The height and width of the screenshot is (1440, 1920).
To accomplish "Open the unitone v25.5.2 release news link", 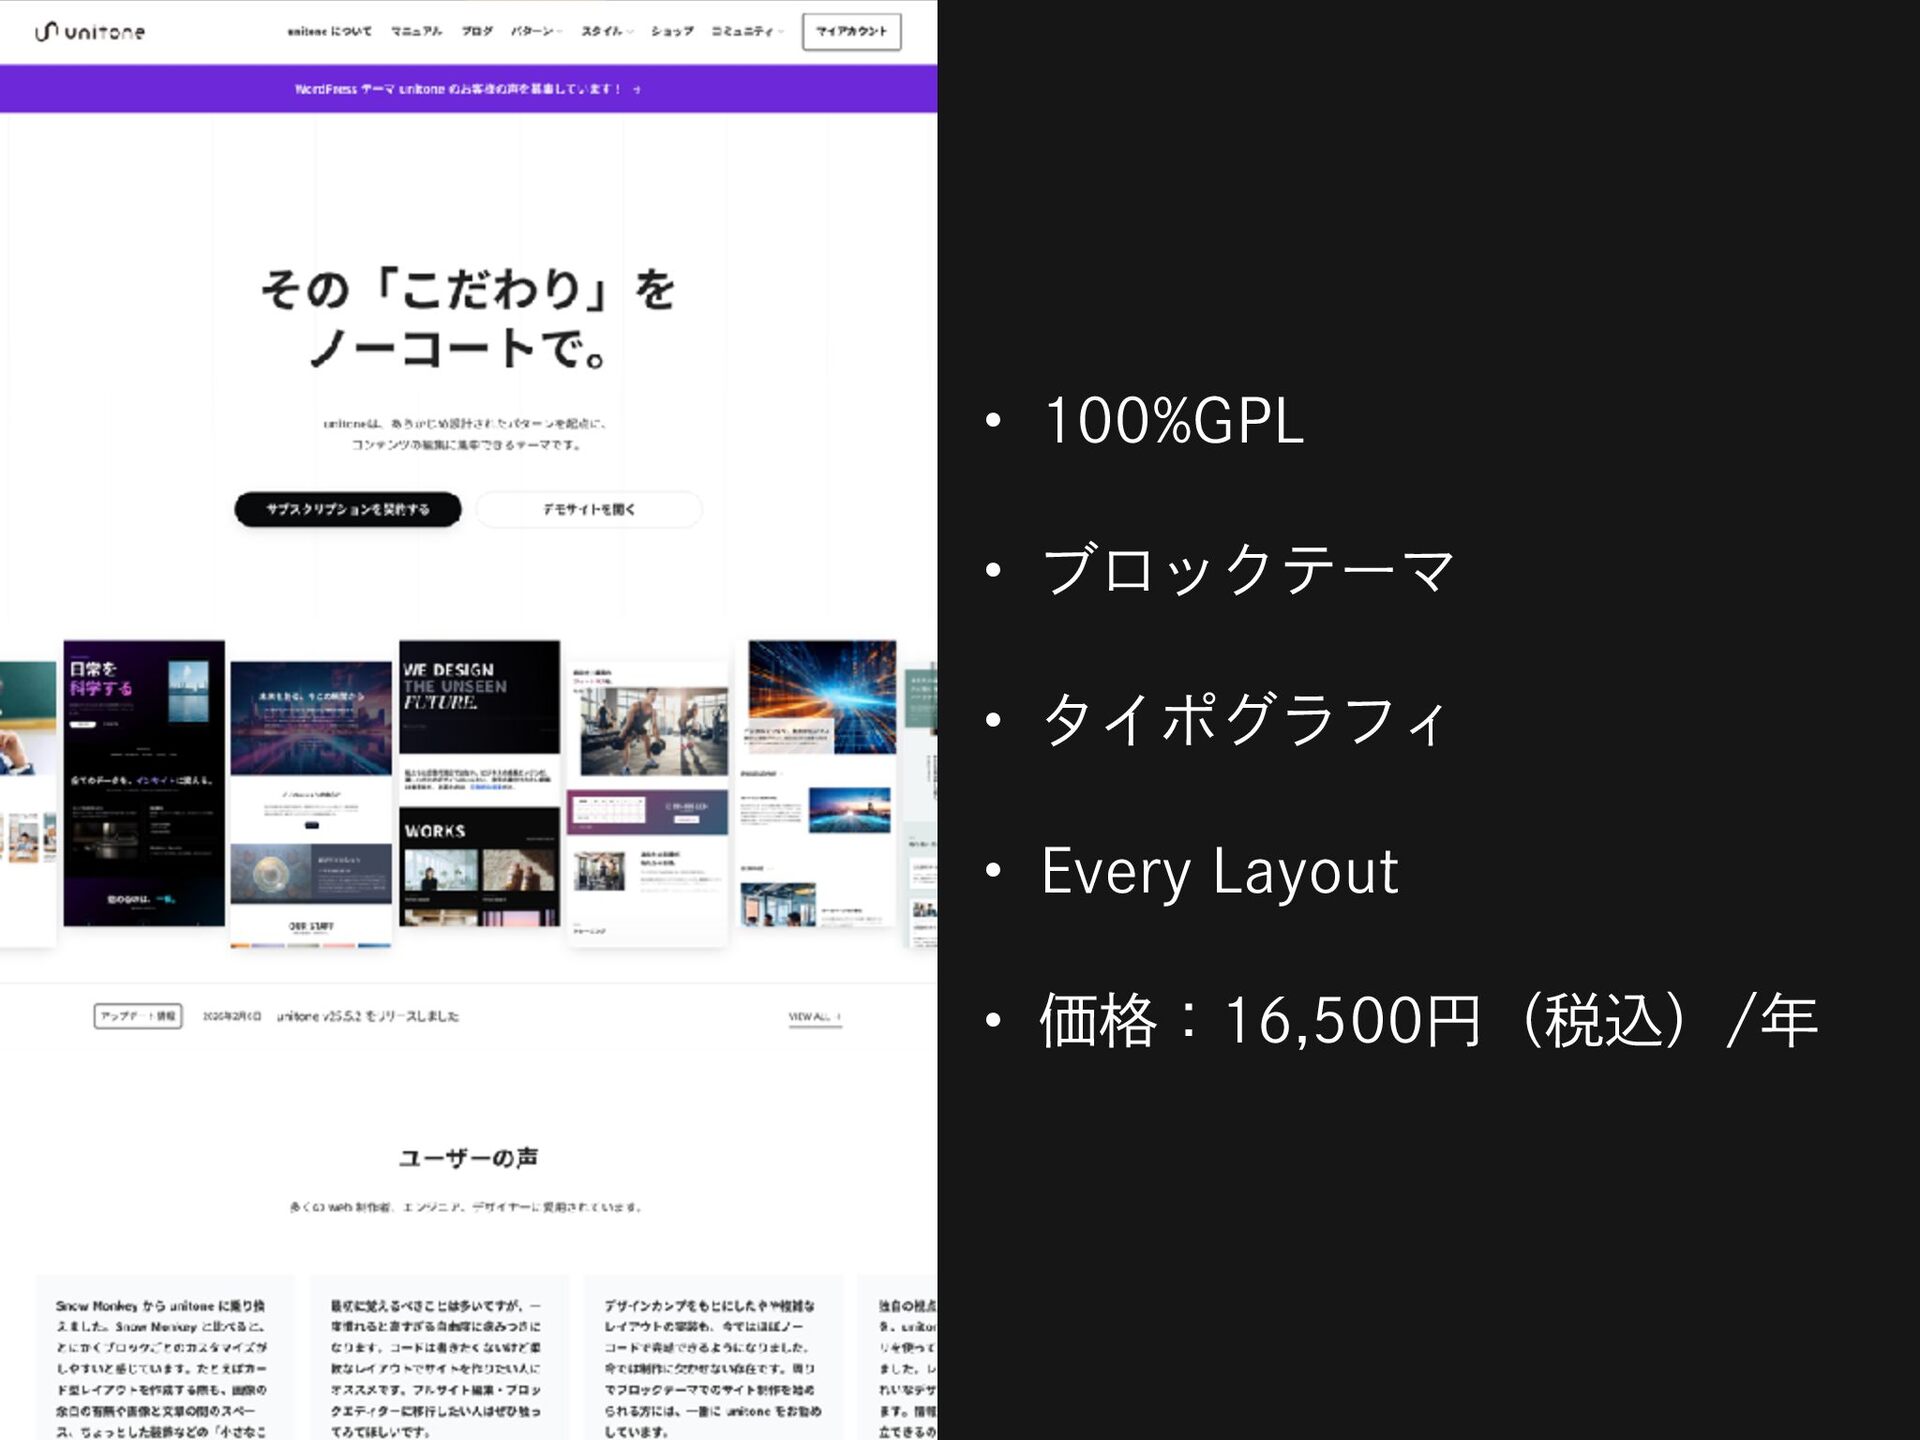I will click(367, 1016).
